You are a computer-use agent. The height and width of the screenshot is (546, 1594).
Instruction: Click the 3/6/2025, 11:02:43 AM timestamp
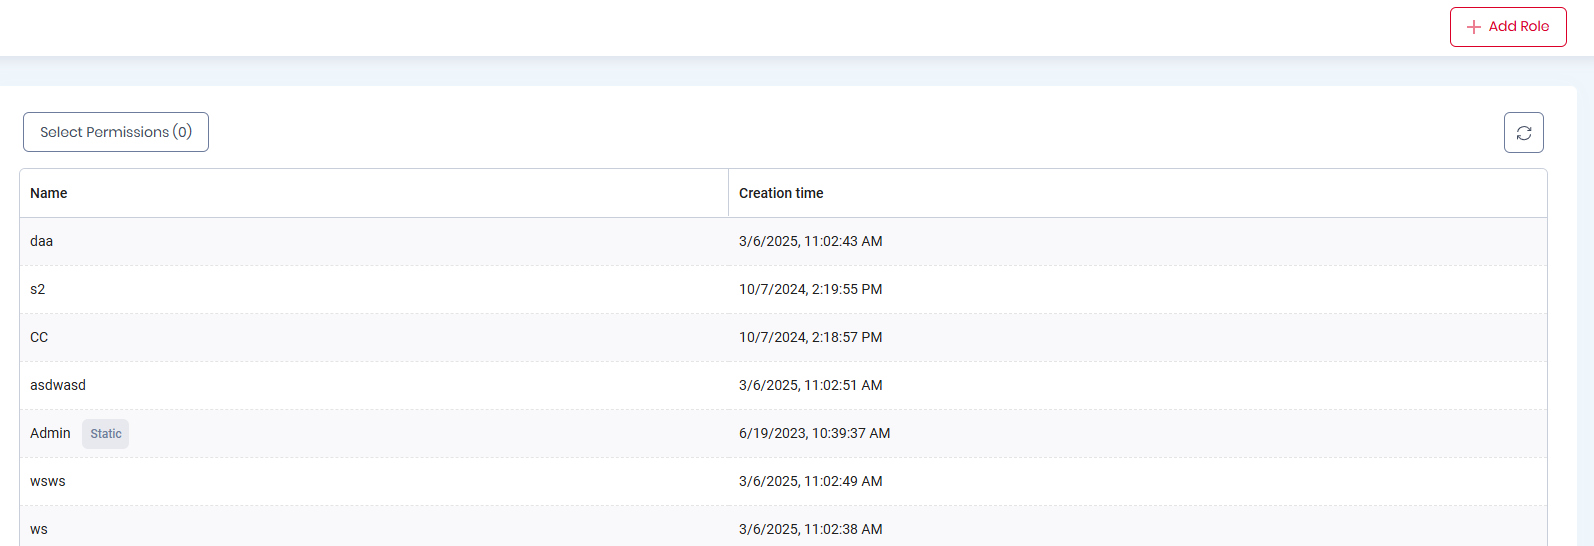(x=811, y=241)
